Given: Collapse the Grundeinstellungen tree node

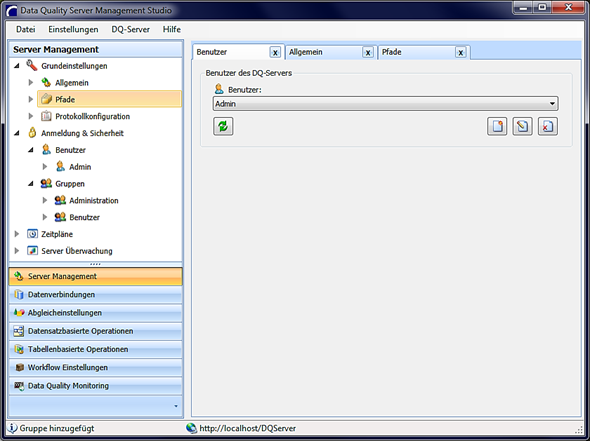Looking at the screenshot, I should (17, 66).
